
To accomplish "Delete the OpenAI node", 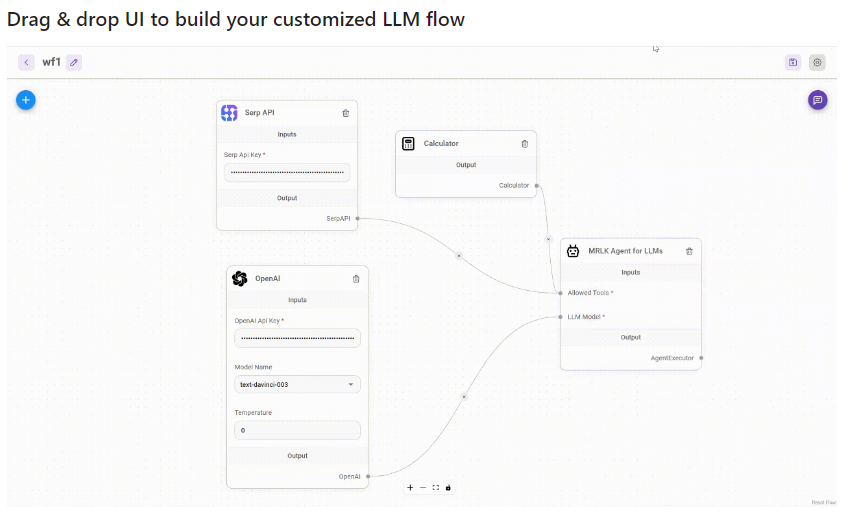I will [356, 279].
